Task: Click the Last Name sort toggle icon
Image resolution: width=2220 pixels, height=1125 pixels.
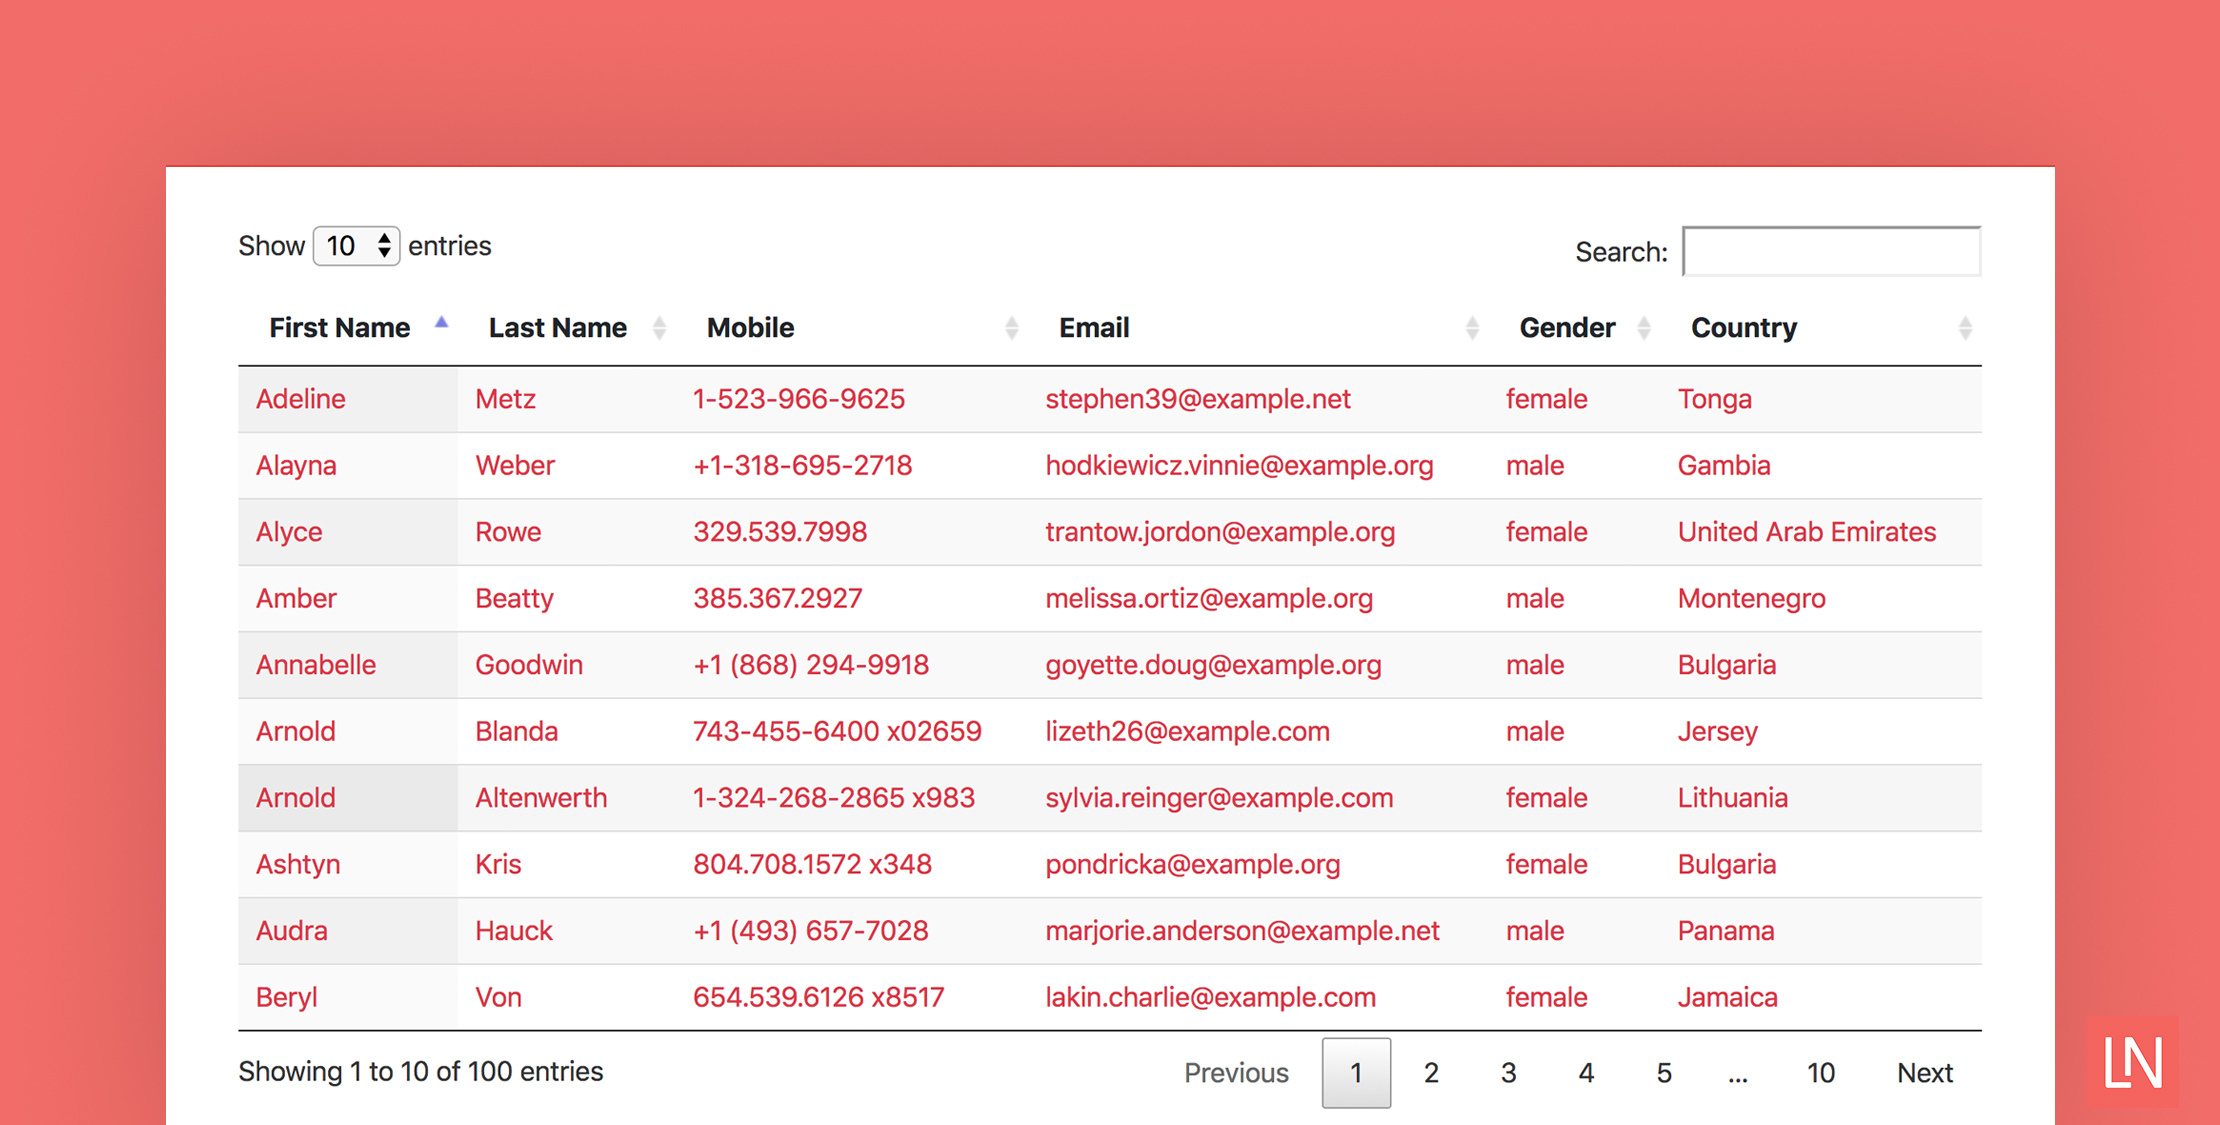Action: pyautogui.click(x=654, y=327)
